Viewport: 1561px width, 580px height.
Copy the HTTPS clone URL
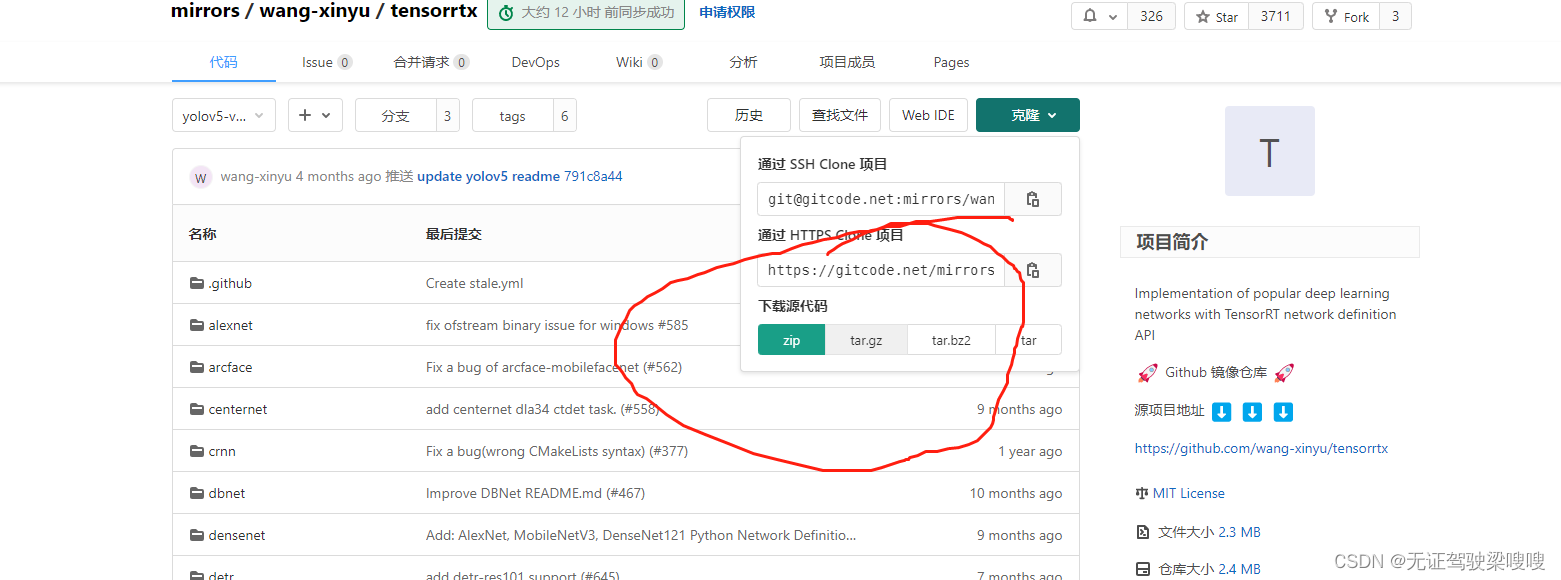pyautogui.click(x=1033, y=270)
